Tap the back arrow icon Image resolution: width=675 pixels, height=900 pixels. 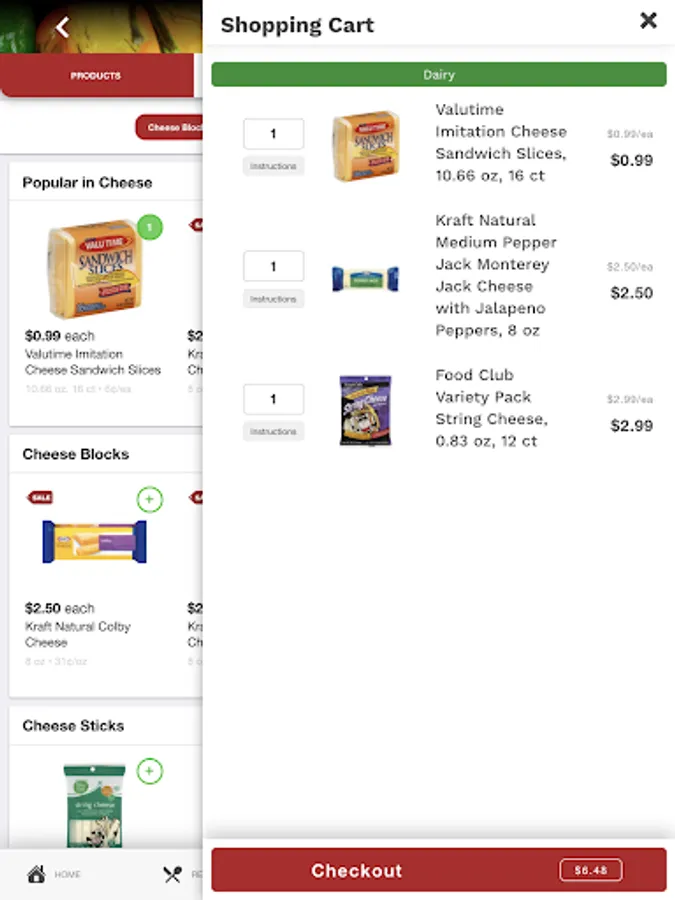point(63,27)
